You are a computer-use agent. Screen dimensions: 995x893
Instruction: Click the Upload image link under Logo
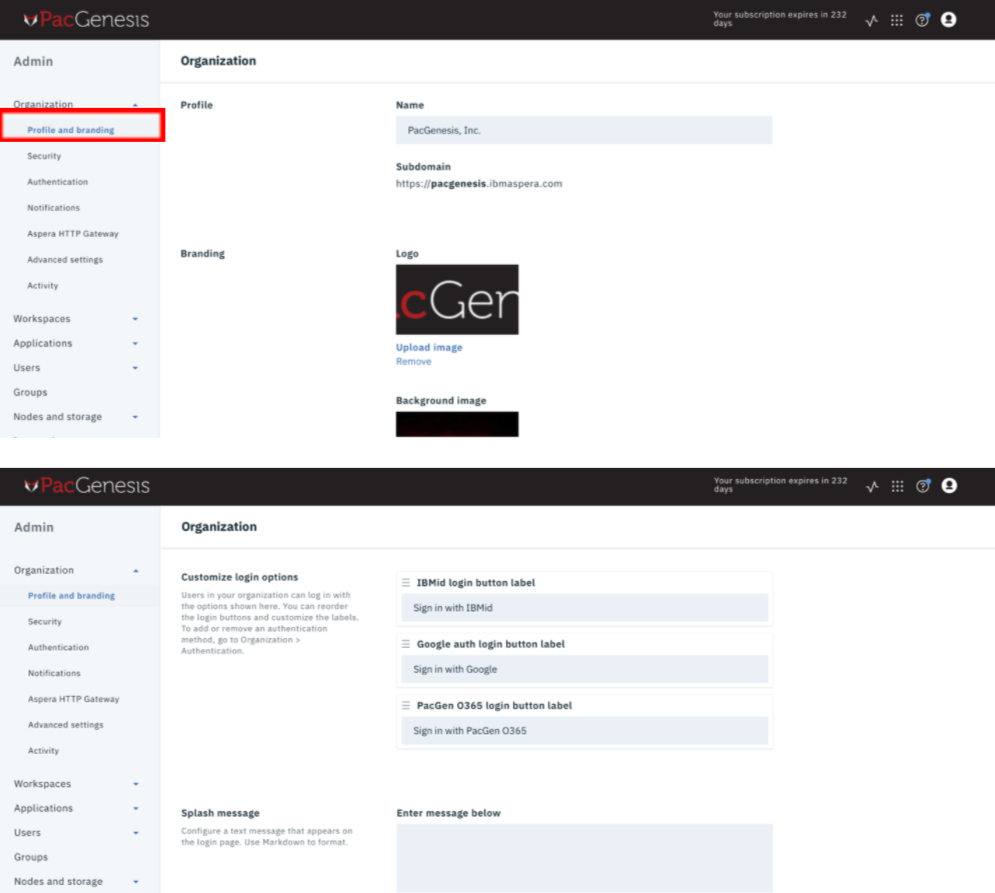[429, 348]
